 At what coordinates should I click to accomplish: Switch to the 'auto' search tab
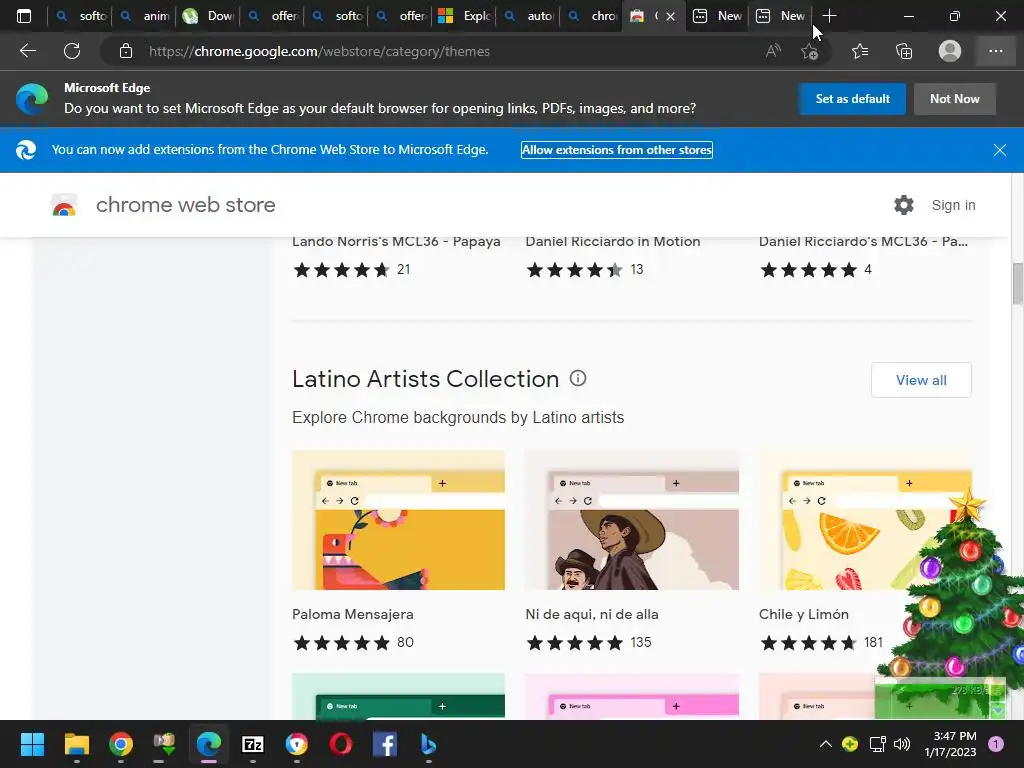(528, 16)
